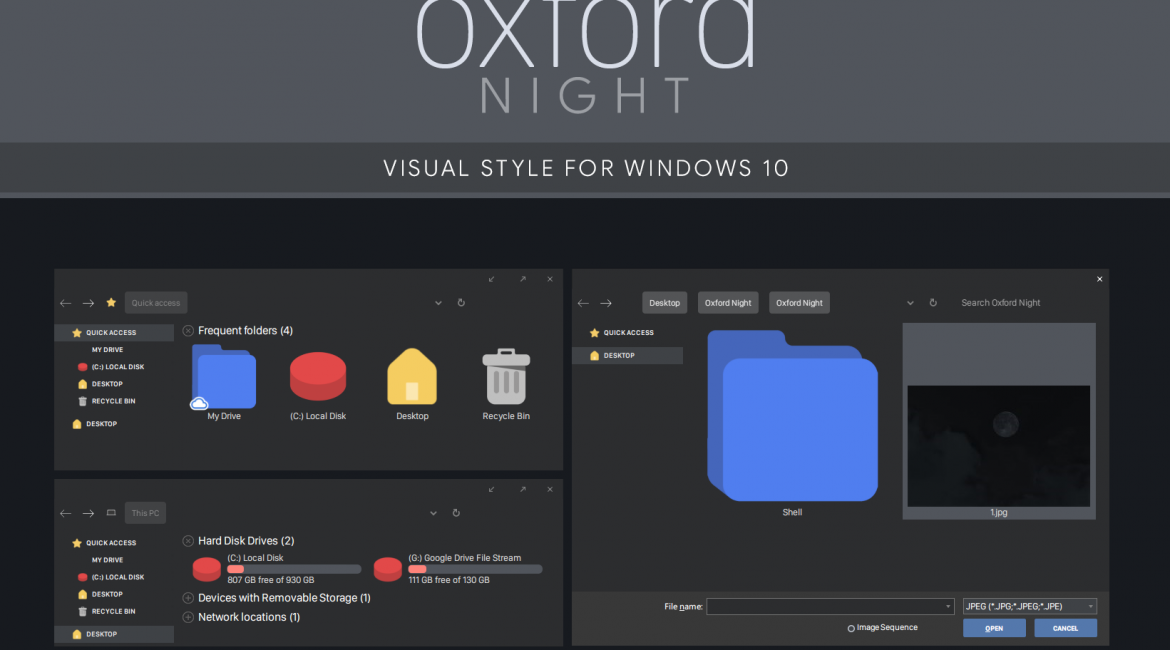1170x650 pixels.
Task: Select DESKTOP in the file dialog sidebar
Action: coord(628,356)
